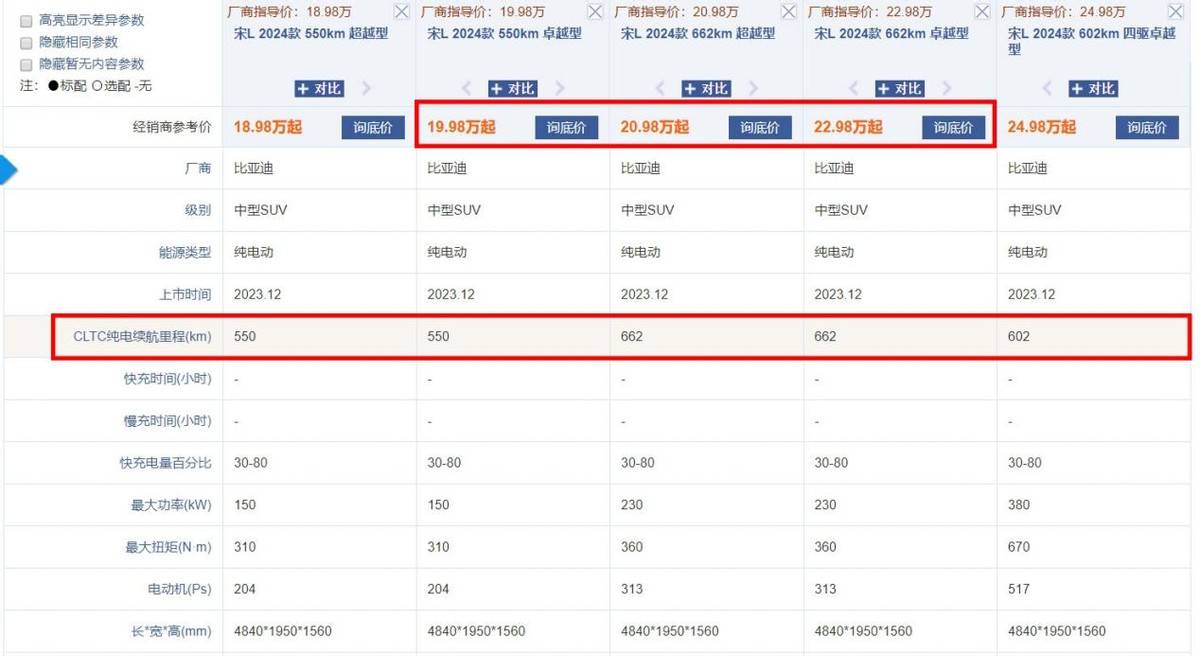Image resolution: width=1200 pixels, height=656 pixels.
Task: Click 厂商指导价: 18.98万 header text
Action: tap(289, 12)
